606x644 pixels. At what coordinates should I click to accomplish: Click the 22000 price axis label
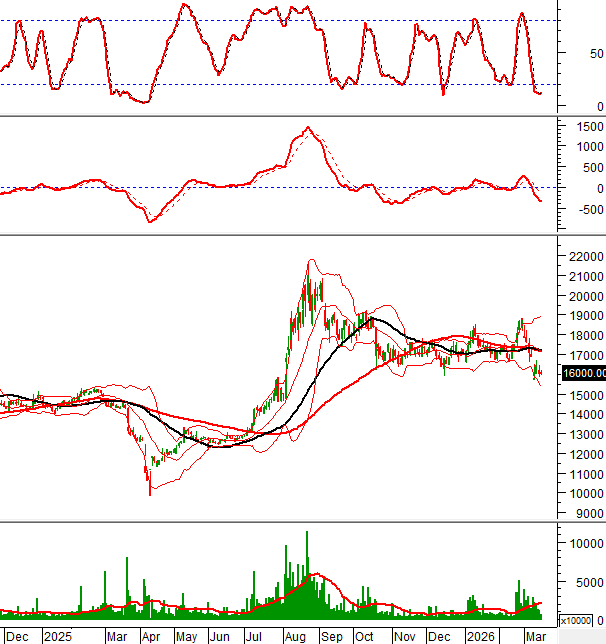(x=581, y=257)
